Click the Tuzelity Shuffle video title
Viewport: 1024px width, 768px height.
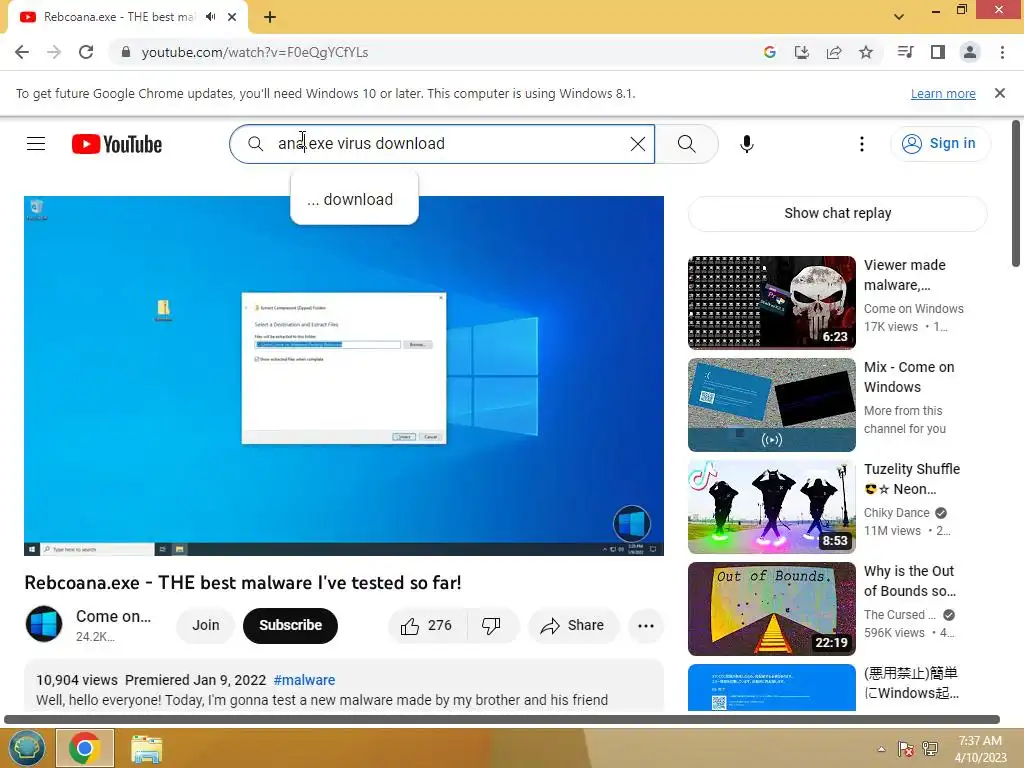point(912,479)
